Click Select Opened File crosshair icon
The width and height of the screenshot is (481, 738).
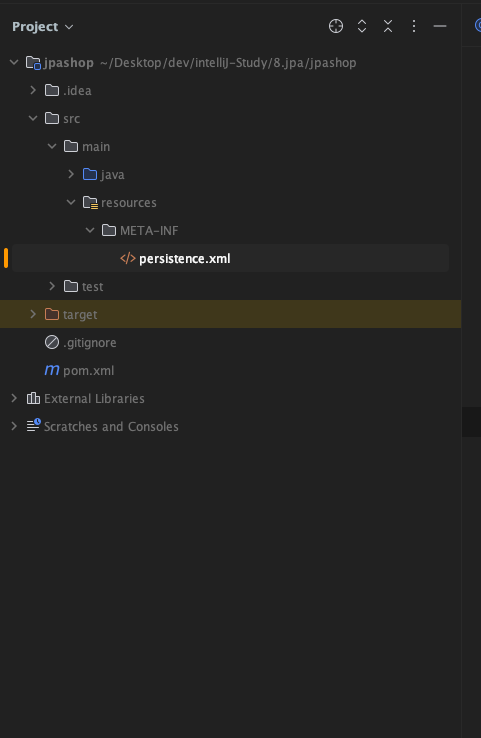[336, 26]
